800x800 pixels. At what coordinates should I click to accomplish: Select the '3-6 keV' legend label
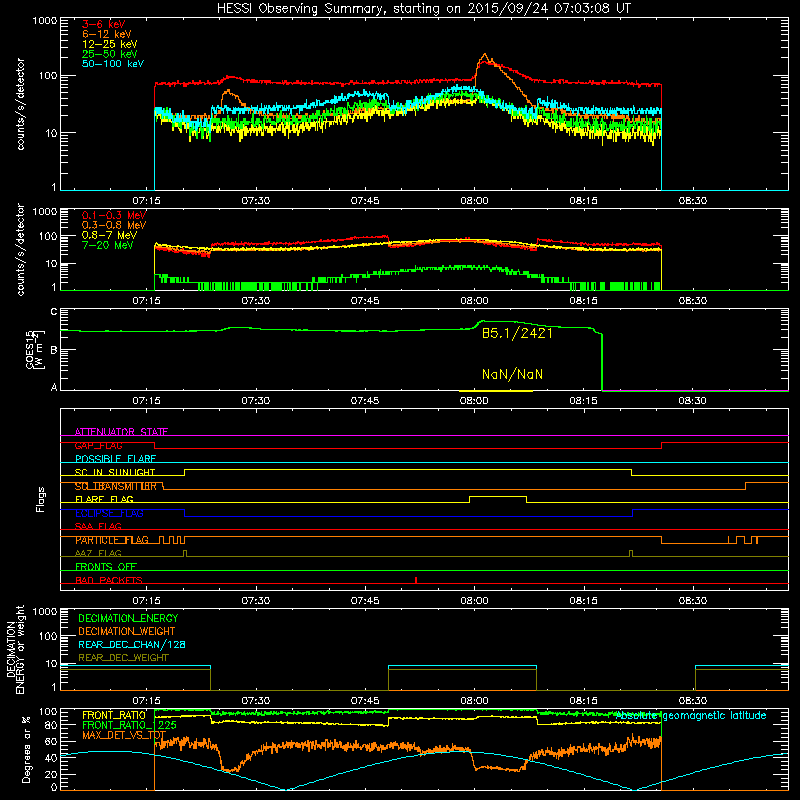coord(104,24)
